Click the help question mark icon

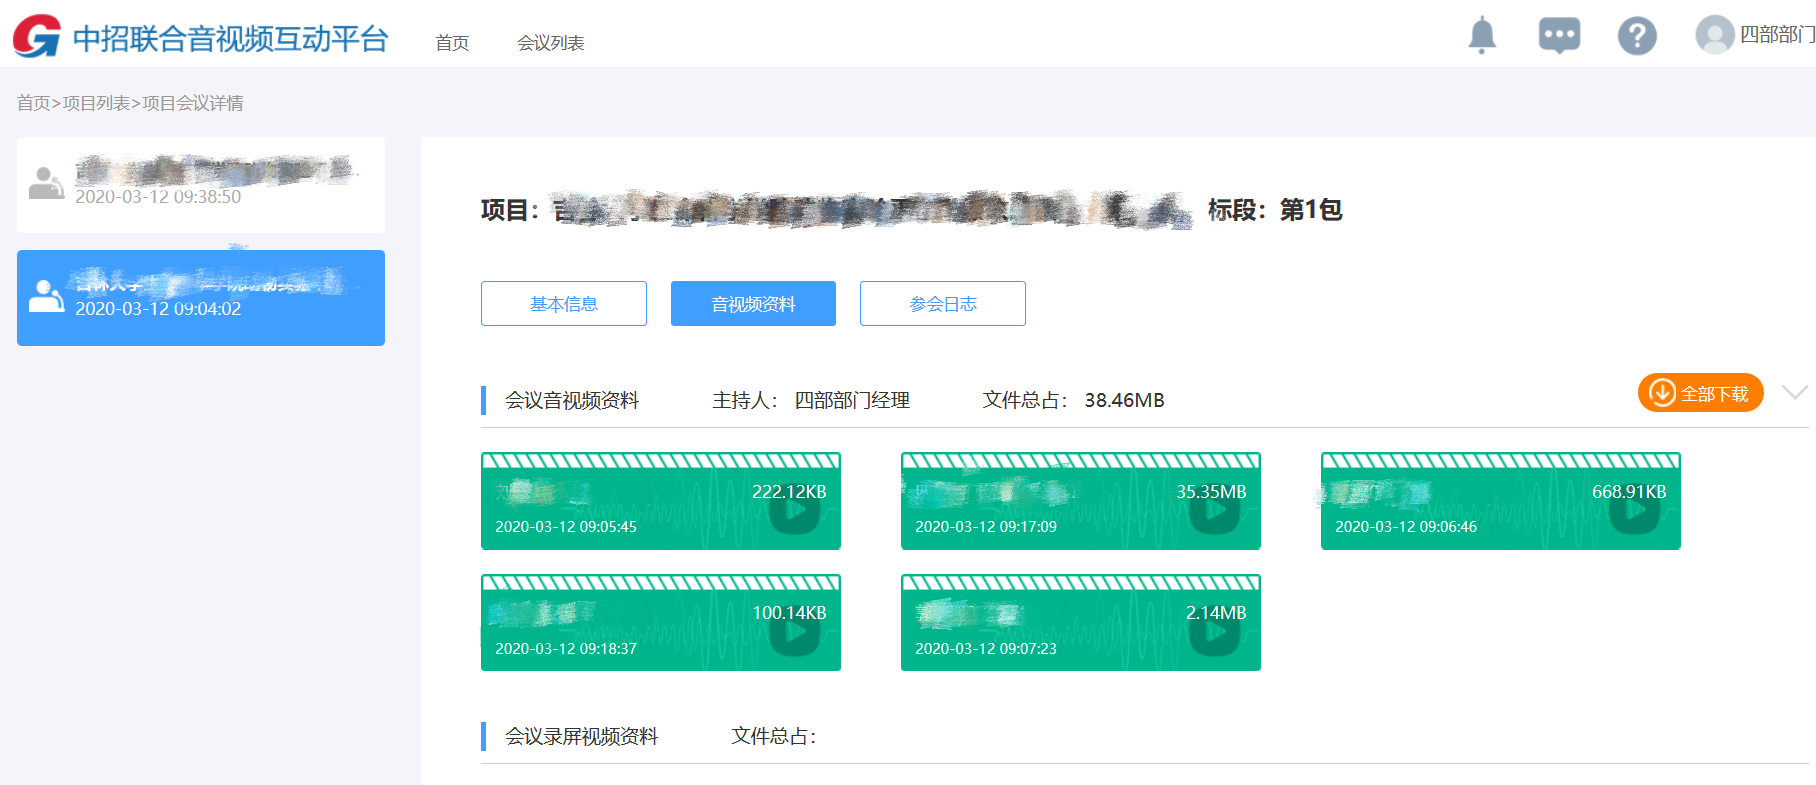click(x=1637, y=36)
